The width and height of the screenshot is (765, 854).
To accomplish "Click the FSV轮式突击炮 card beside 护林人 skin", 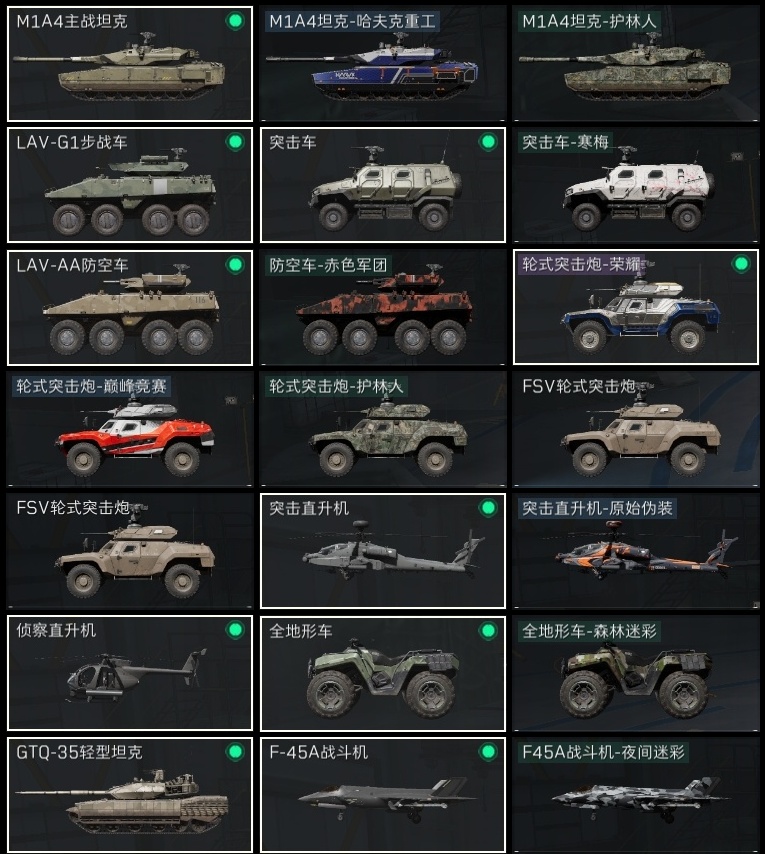I will 636,429.
